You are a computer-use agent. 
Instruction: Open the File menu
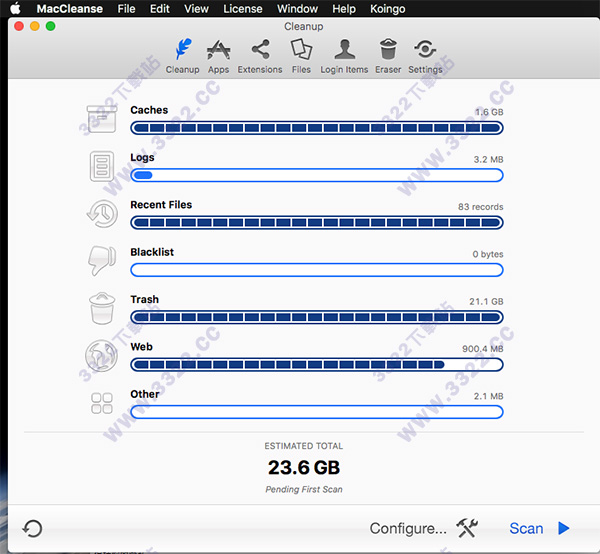pos(126,9)
